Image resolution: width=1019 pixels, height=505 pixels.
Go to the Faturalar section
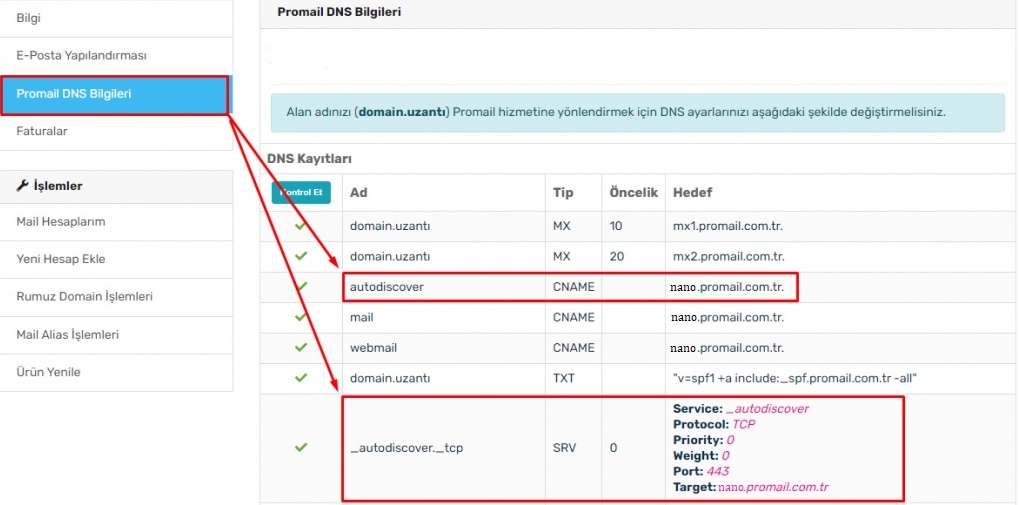coord(42,131)
